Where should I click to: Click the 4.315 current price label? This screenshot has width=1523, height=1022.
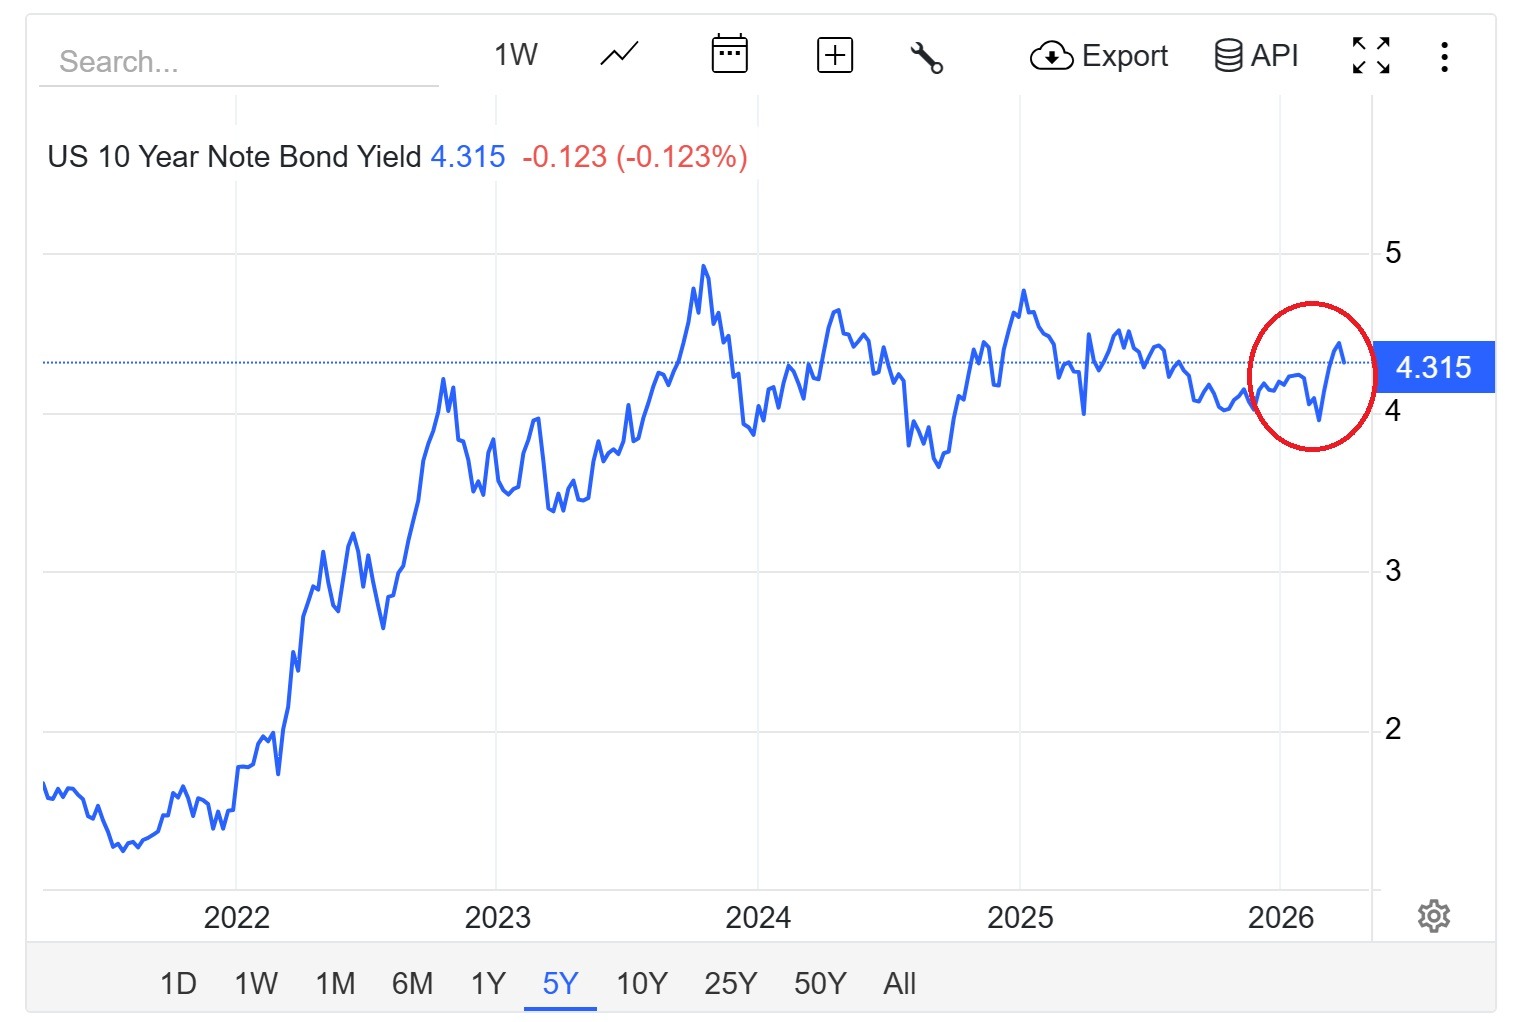pyautogui.click(x=1433, y=367)
